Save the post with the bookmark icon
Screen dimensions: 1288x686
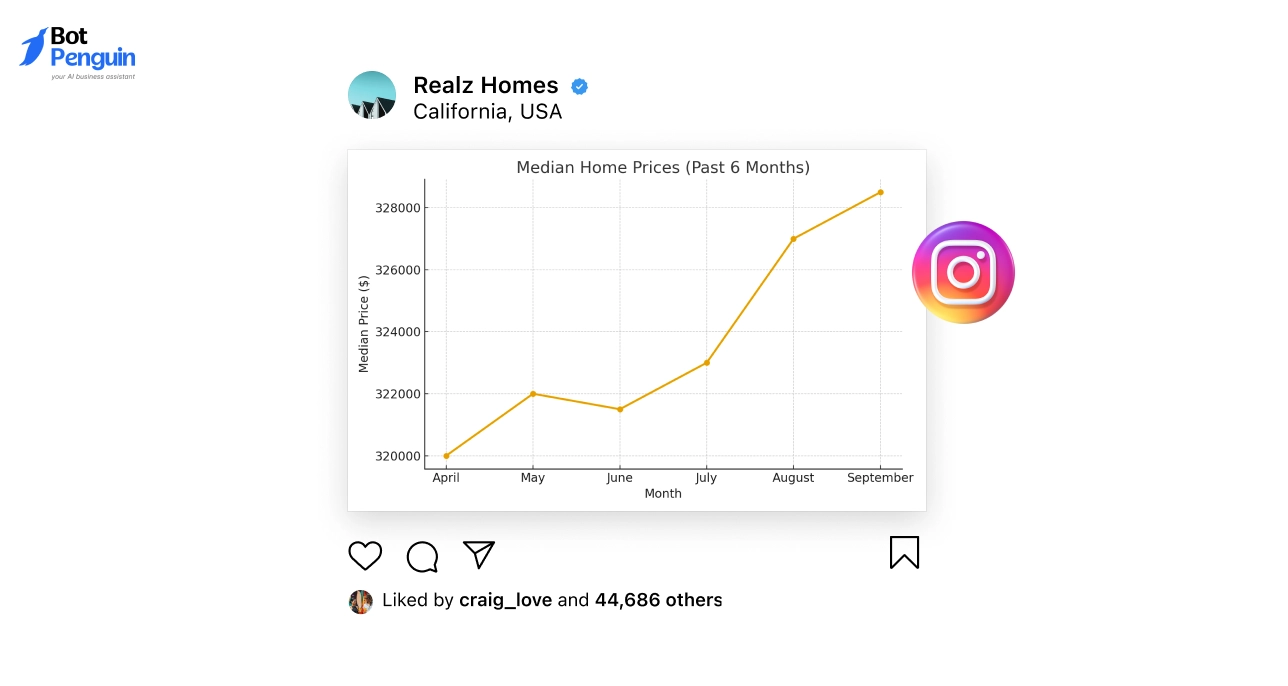(904, 552)
